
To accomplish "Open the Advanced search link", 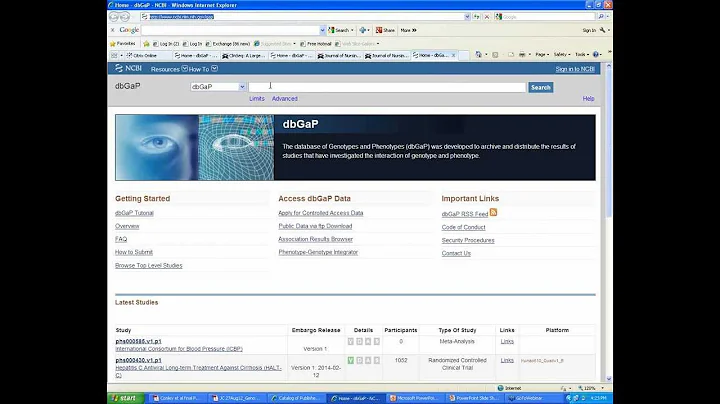I will 285,99.
